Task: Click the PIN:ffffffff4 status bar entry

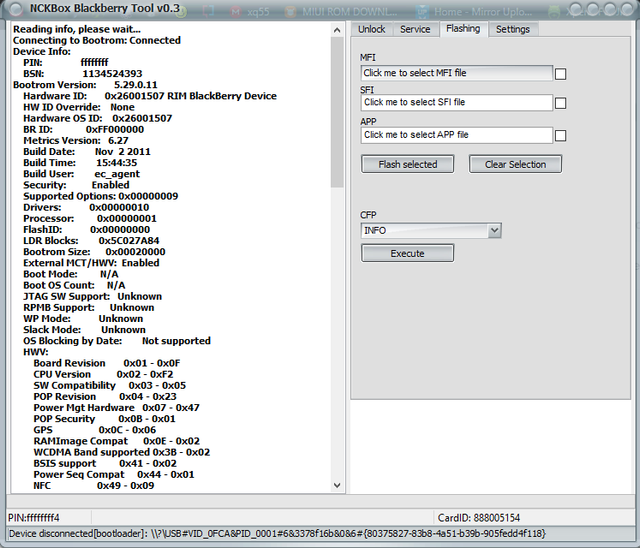Action: coord(34,518)
